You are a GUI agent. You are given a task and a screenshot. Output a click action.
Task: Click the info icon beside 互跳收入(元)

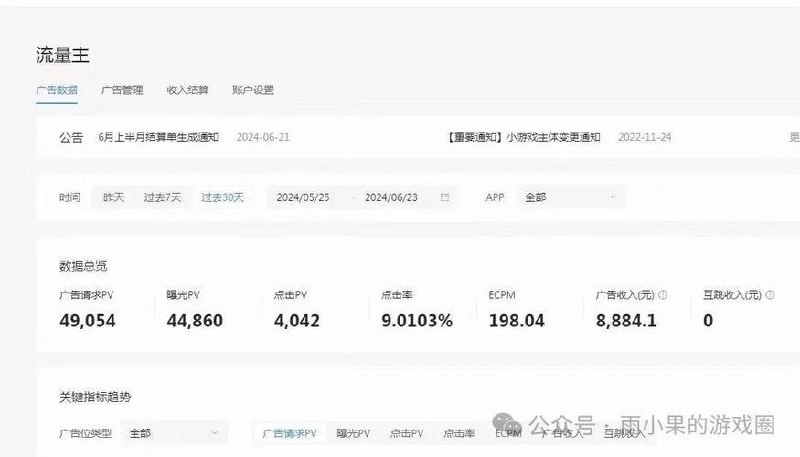[770, 295]
